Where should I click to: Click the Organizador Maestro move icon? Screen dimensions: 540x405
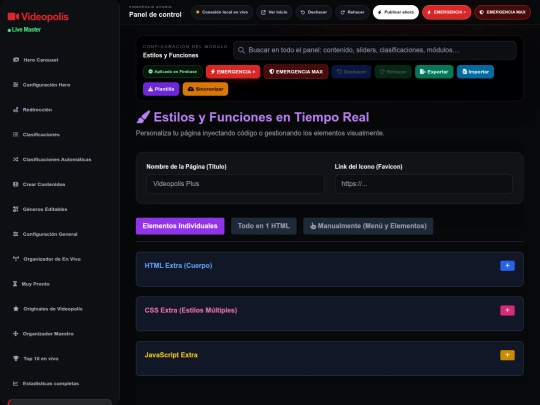point(15,333)
